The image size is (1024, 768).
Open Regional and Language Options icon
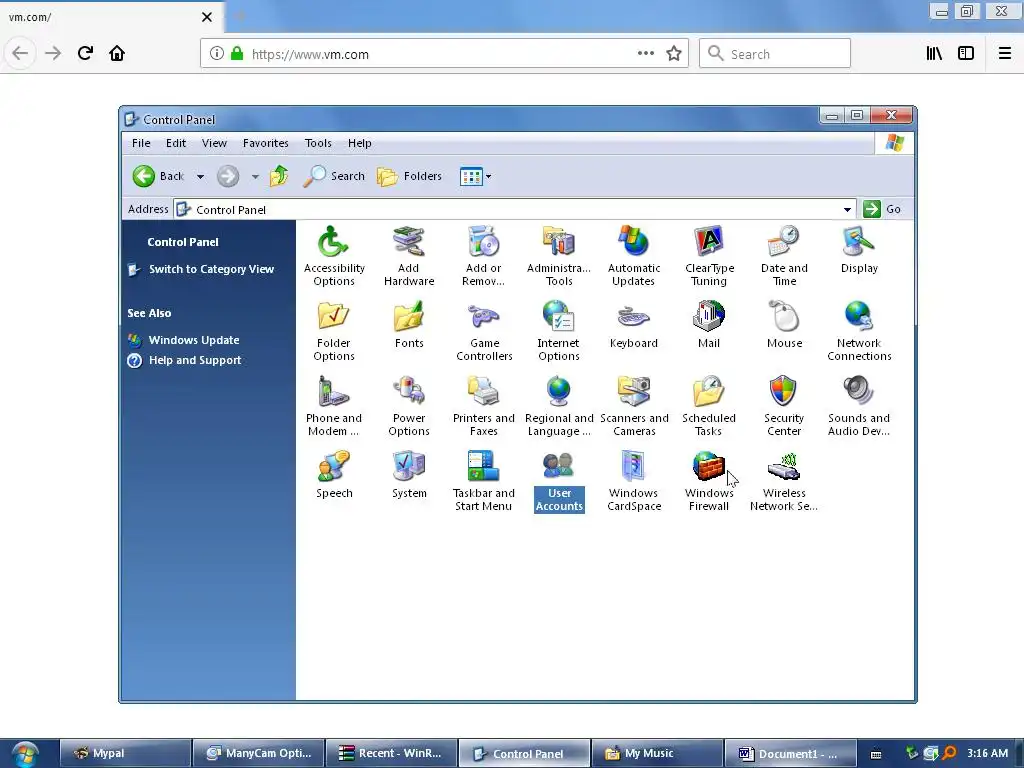coord(559,406)
